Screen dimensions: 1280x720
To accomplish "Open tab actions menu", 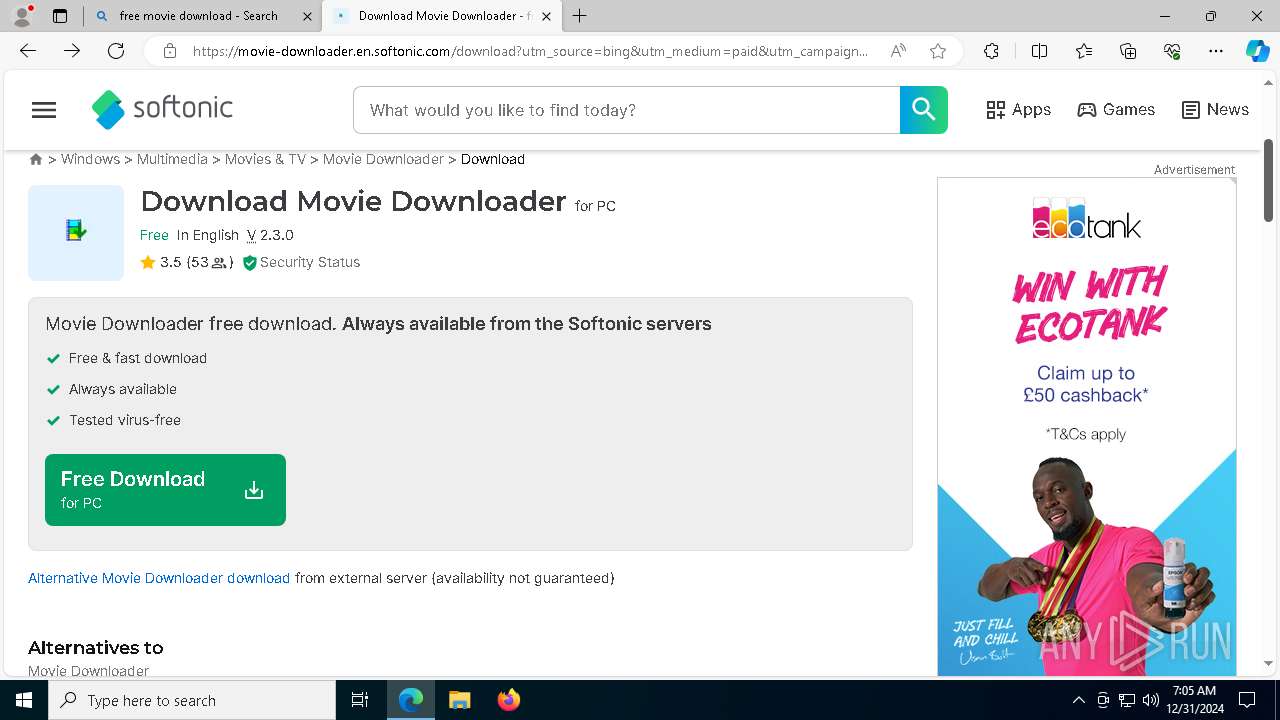I will tap(60, 16).
